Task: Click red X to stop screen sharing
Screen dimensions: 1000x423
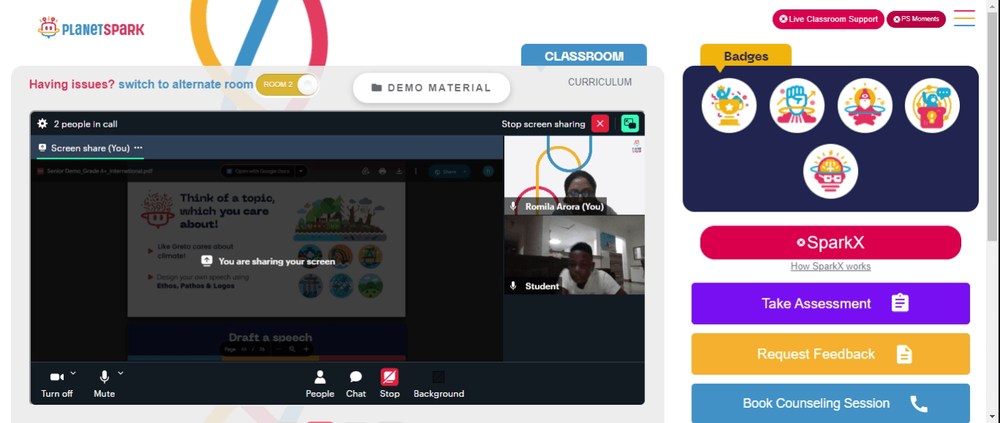Action: [600, 124]
